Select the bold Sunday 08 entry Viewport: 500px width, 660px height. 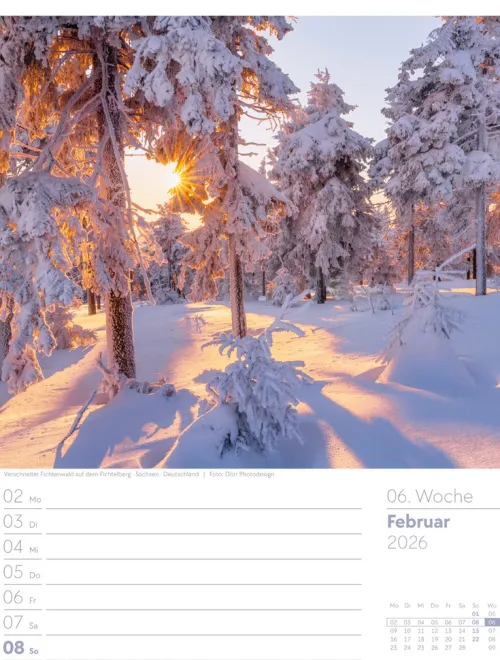tap(21, 648)
